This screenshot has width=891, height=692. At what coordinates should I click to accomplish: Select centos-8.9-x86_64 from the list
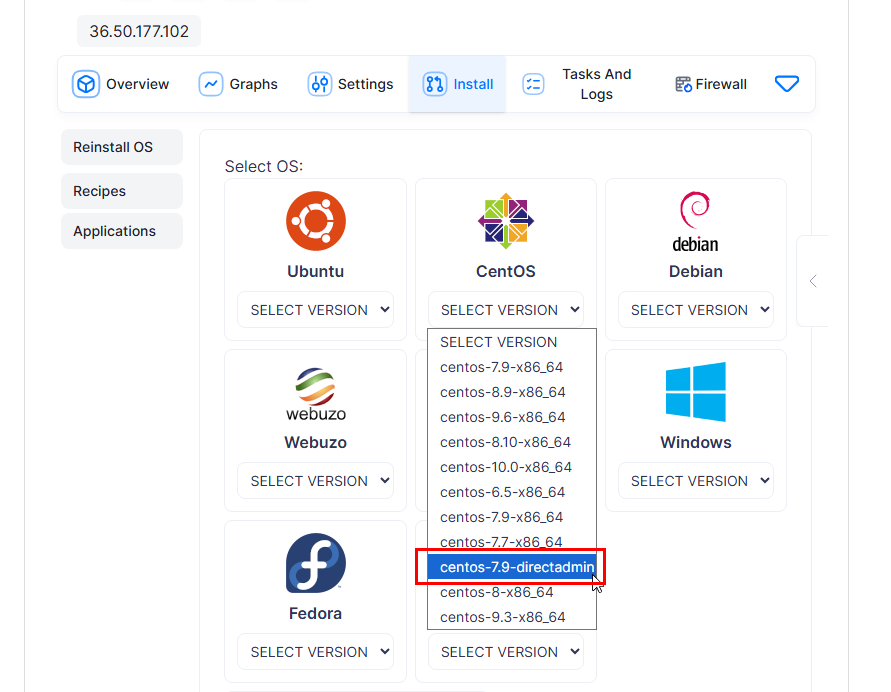click(512, 392)
